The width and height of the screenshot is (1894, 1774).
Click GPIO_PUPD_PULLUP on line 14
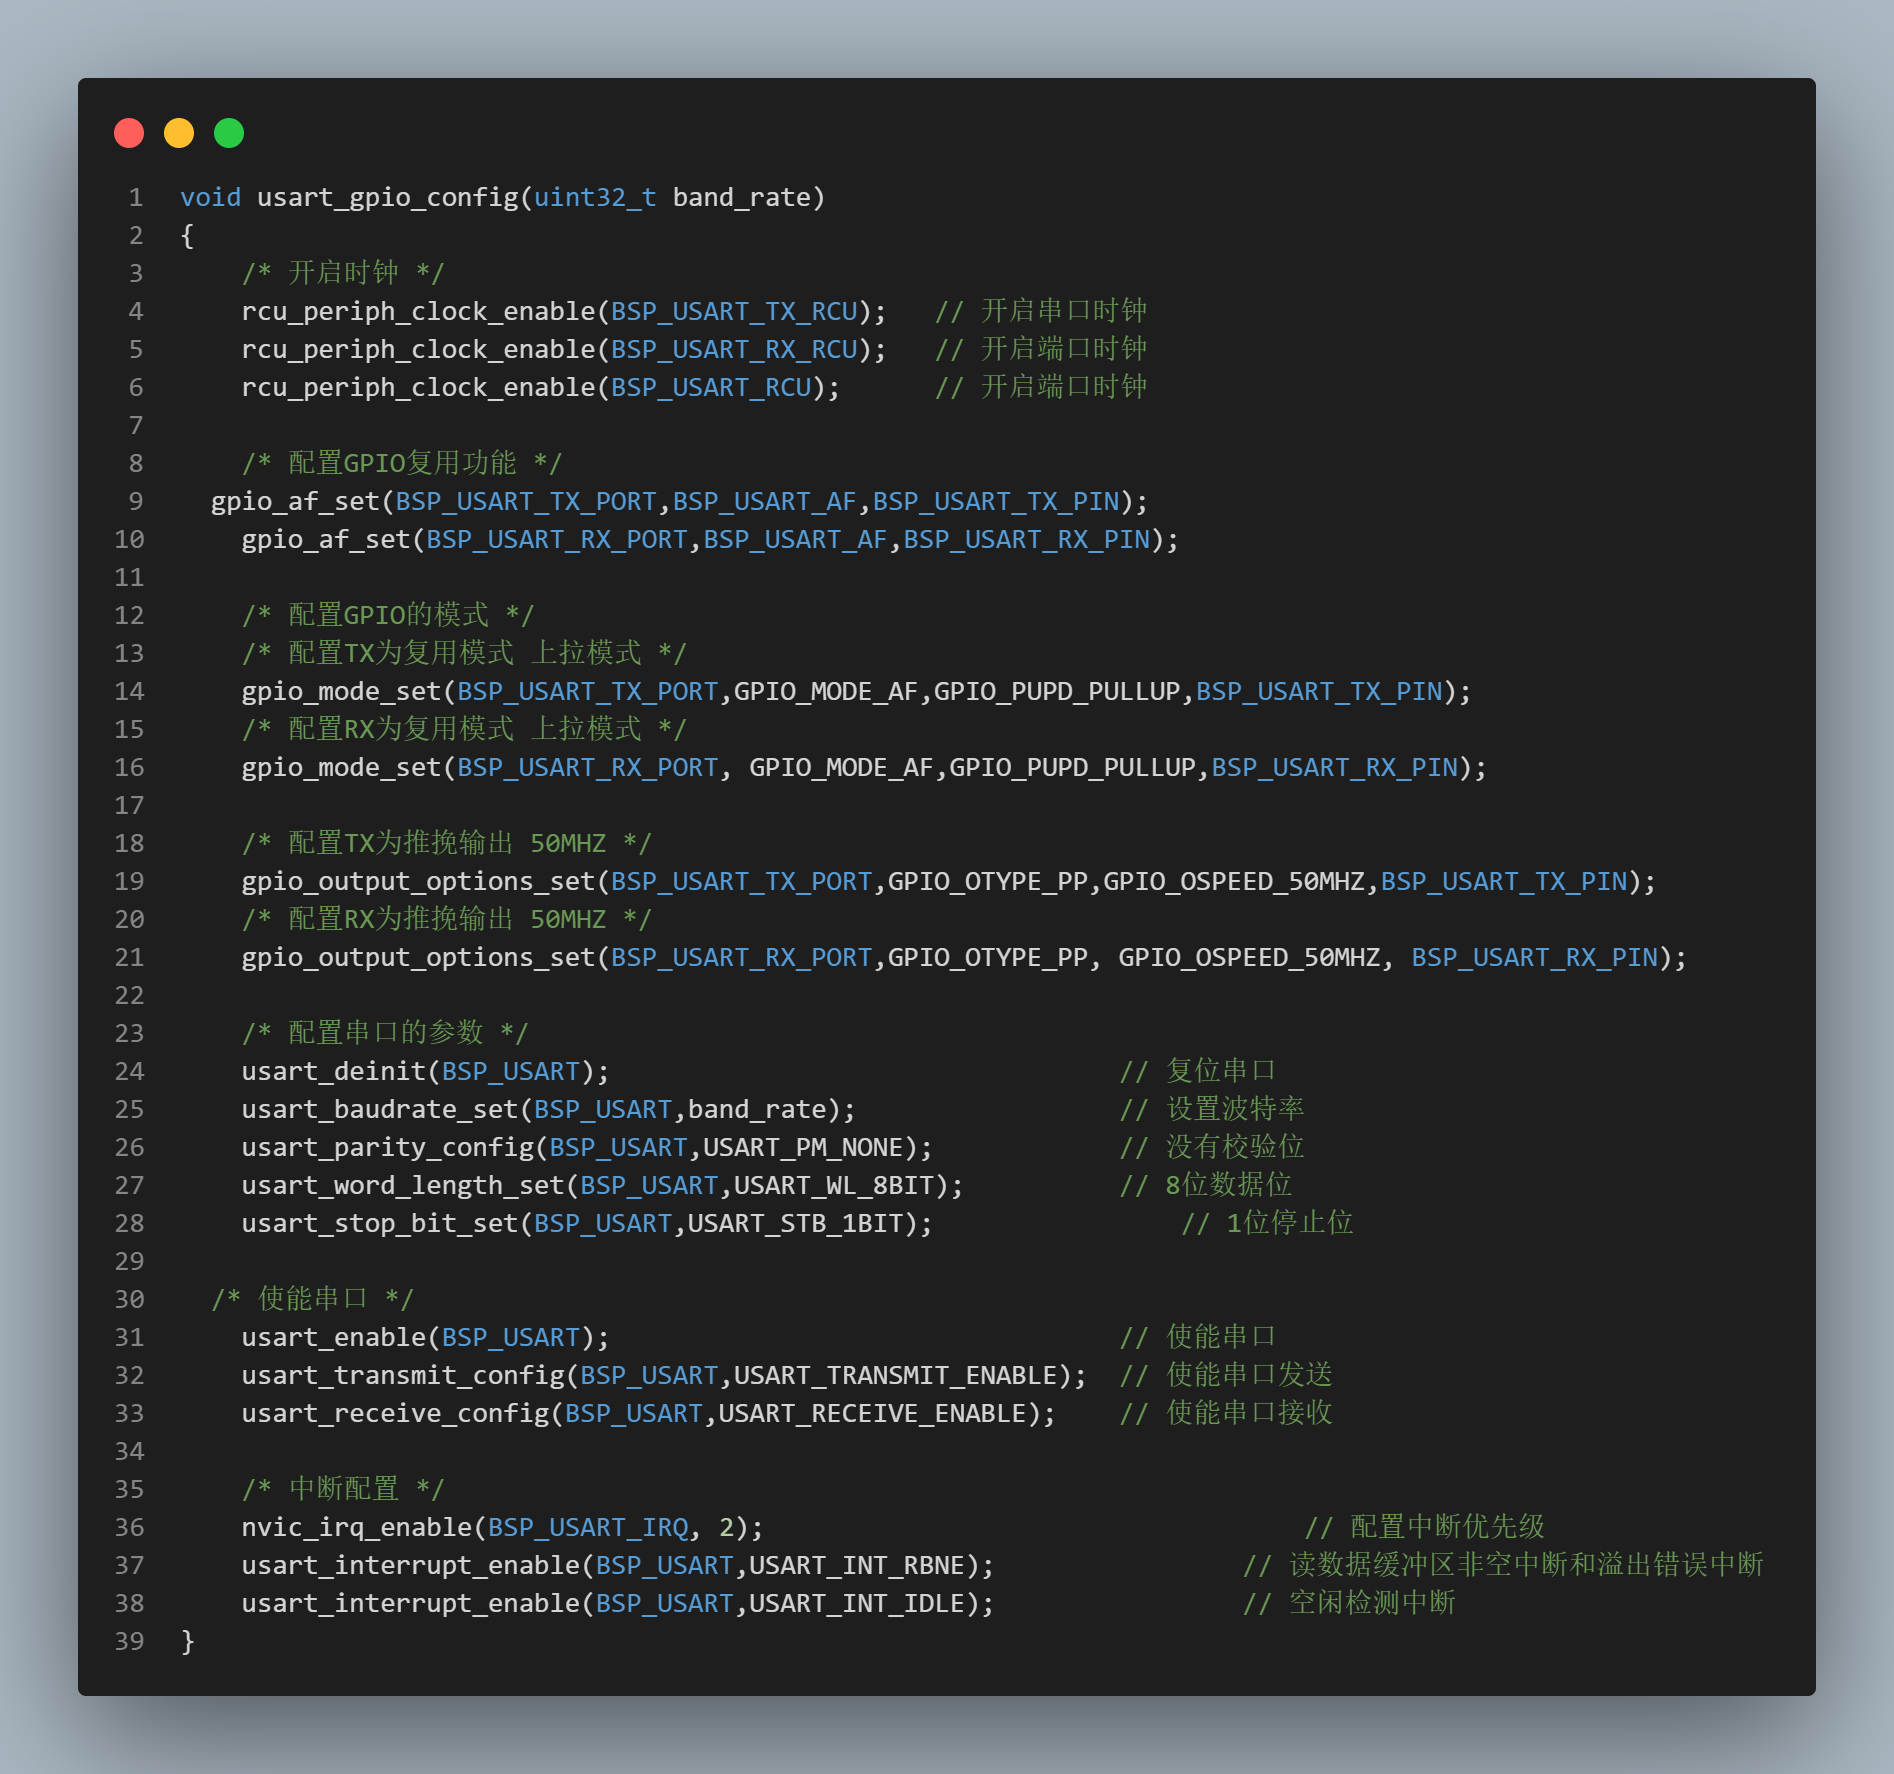[x=1057, y=692]
